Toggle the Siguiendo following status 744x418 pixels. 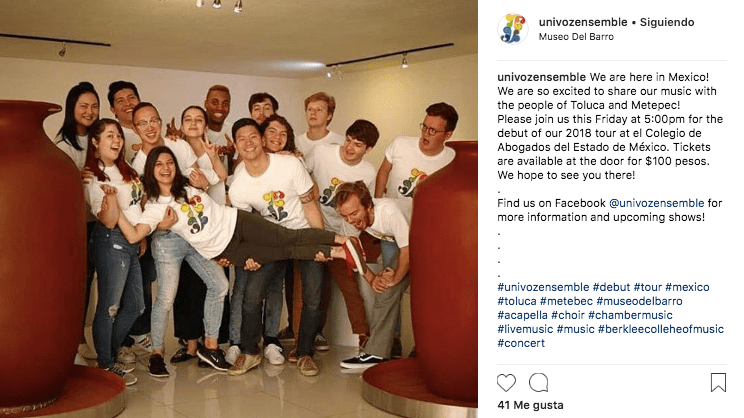coord(667,22)
